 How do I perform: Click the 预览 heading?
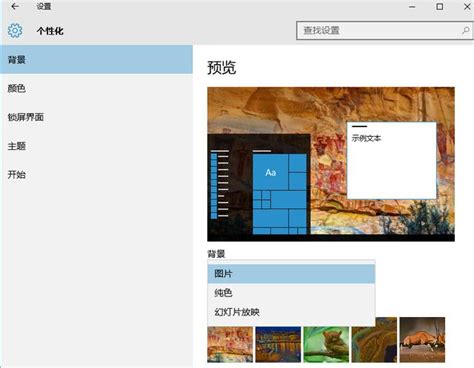(x=222, y=67)
